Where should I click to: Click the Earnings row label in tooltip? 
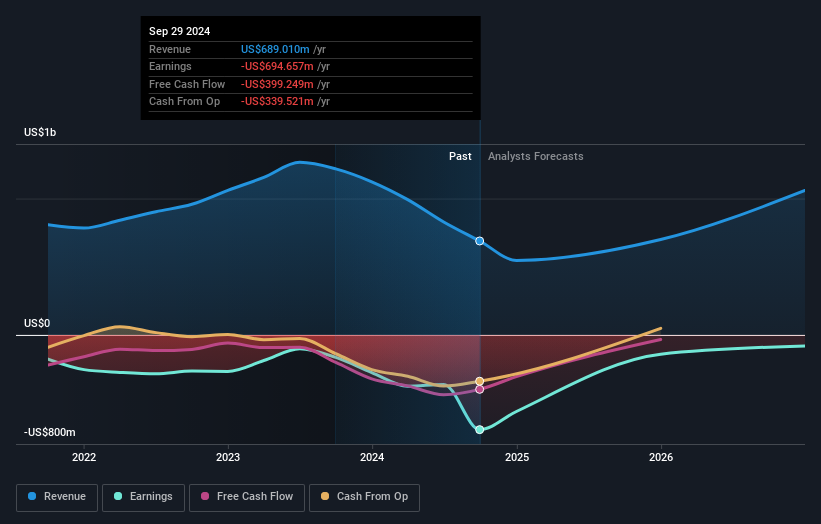(x=170, y=66)
